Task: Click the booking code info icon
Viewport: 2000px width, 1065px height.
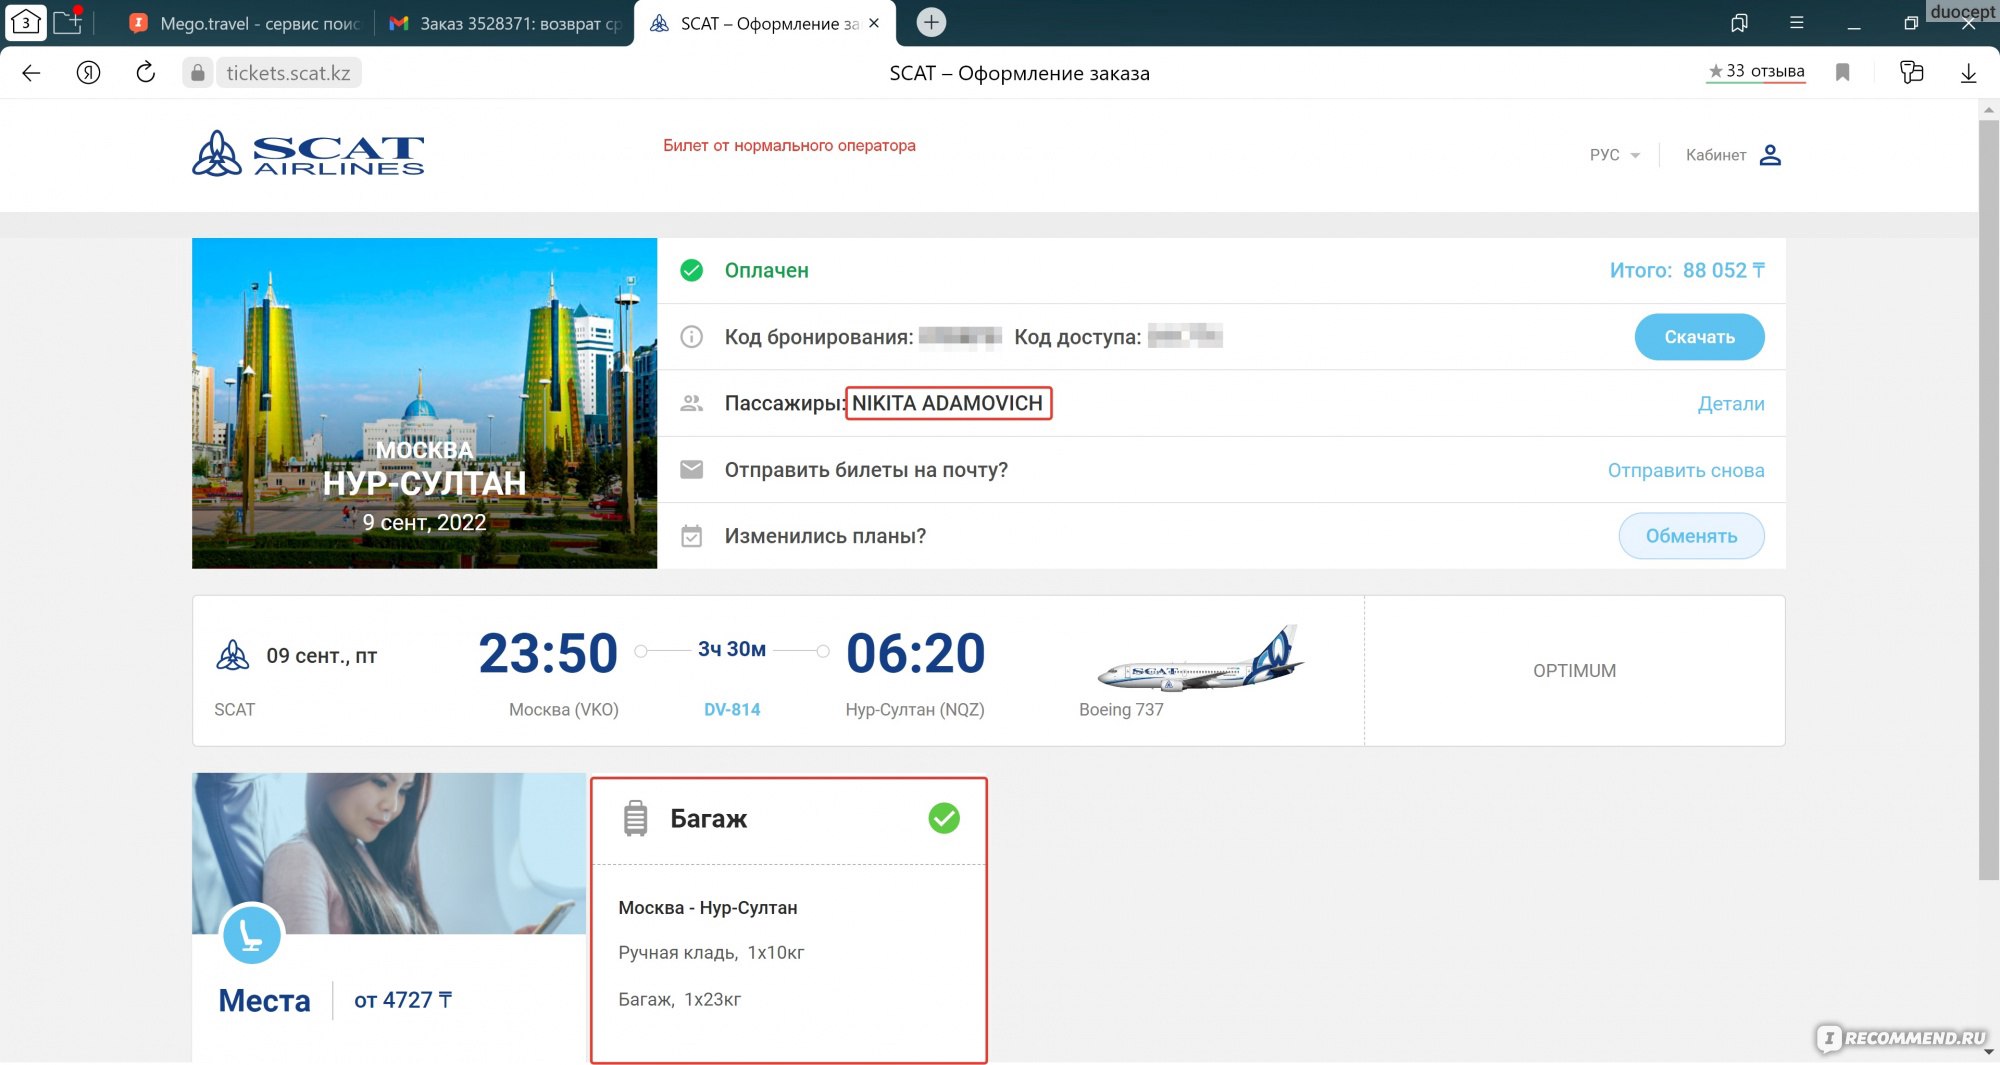Action: (x=691, y=337)
